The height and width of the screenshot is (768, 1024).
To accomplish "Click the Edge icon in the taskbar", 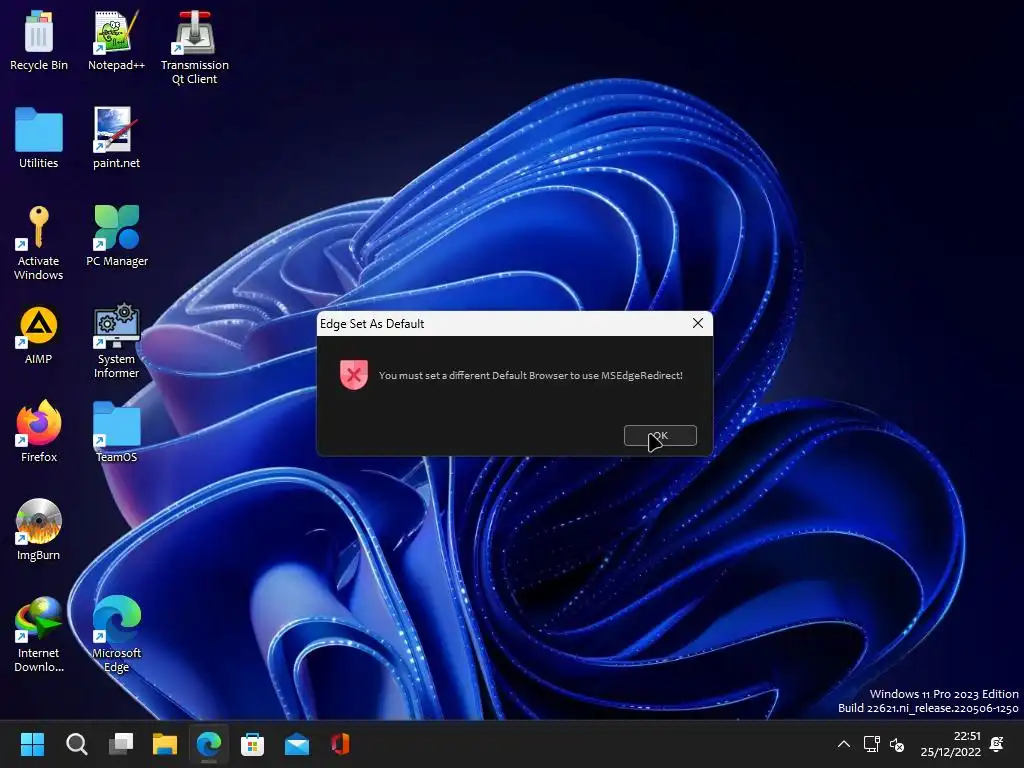I will click(x=209, y=744).
